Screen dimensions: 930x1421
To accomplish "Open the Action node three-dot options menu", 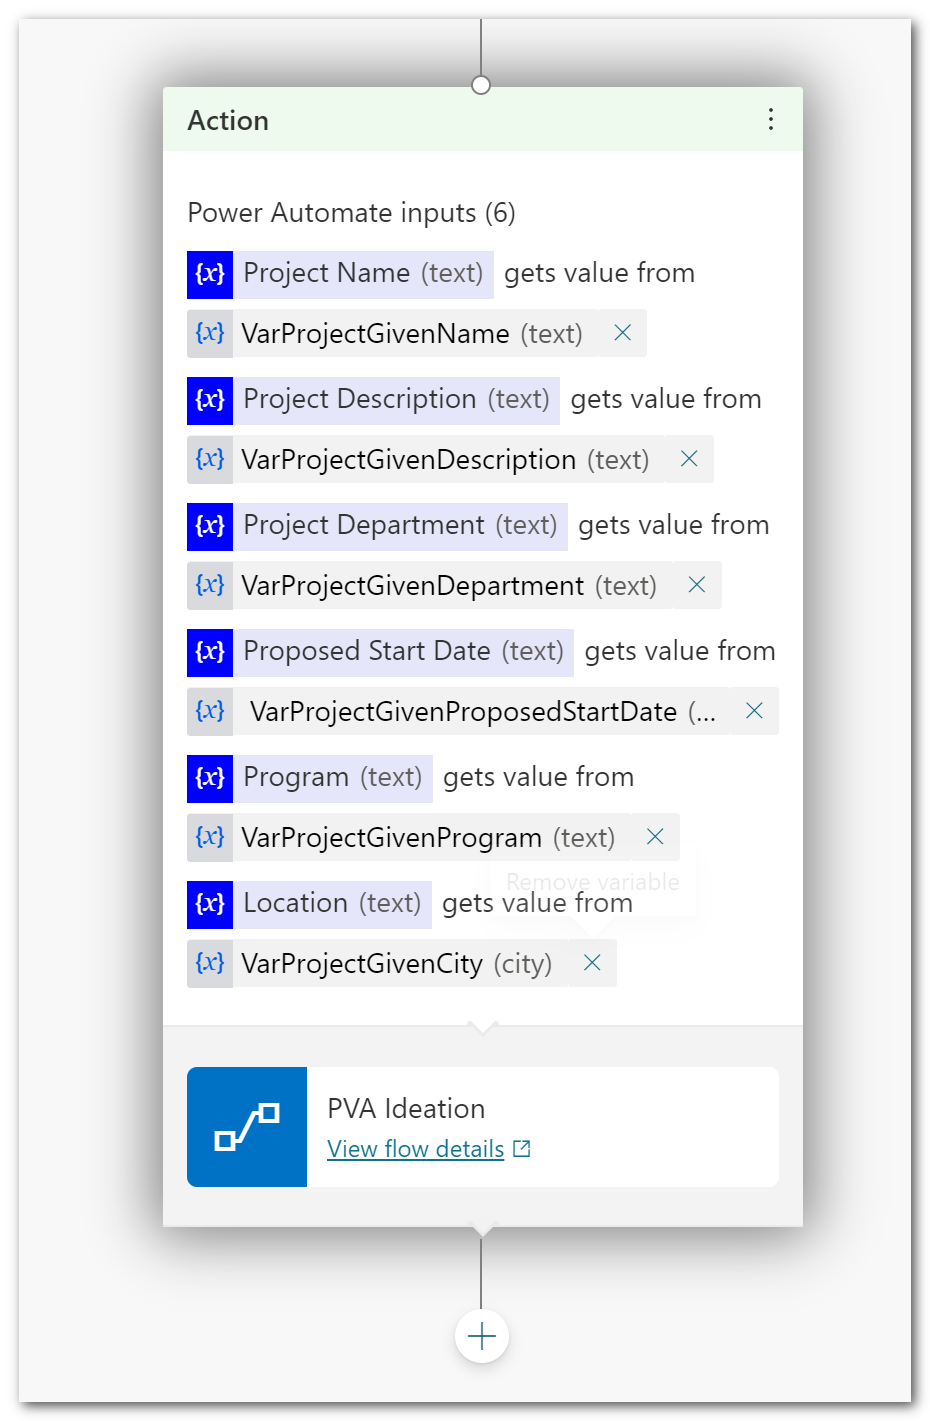I will [x=770, y=119].
